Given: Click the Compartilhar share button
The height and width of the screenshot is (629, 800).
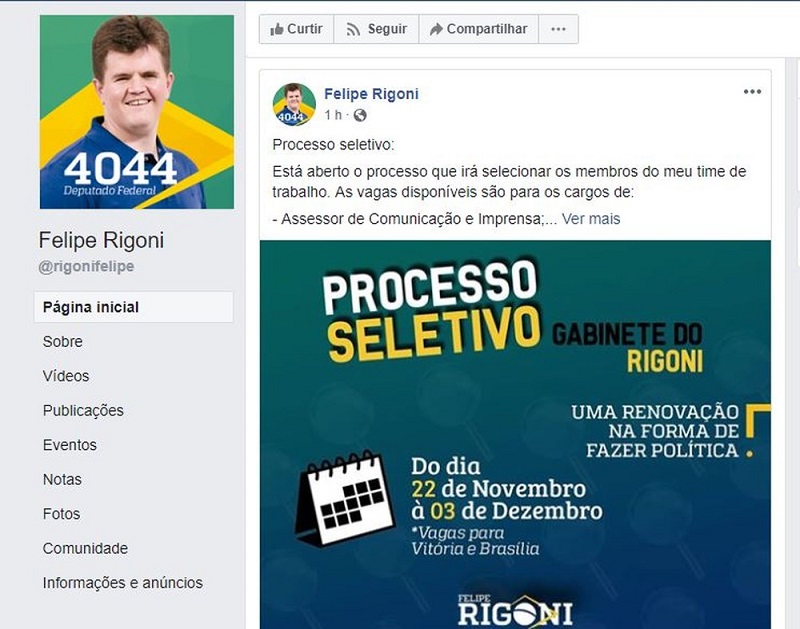Looking at the screenshot, I should [479, 29].
